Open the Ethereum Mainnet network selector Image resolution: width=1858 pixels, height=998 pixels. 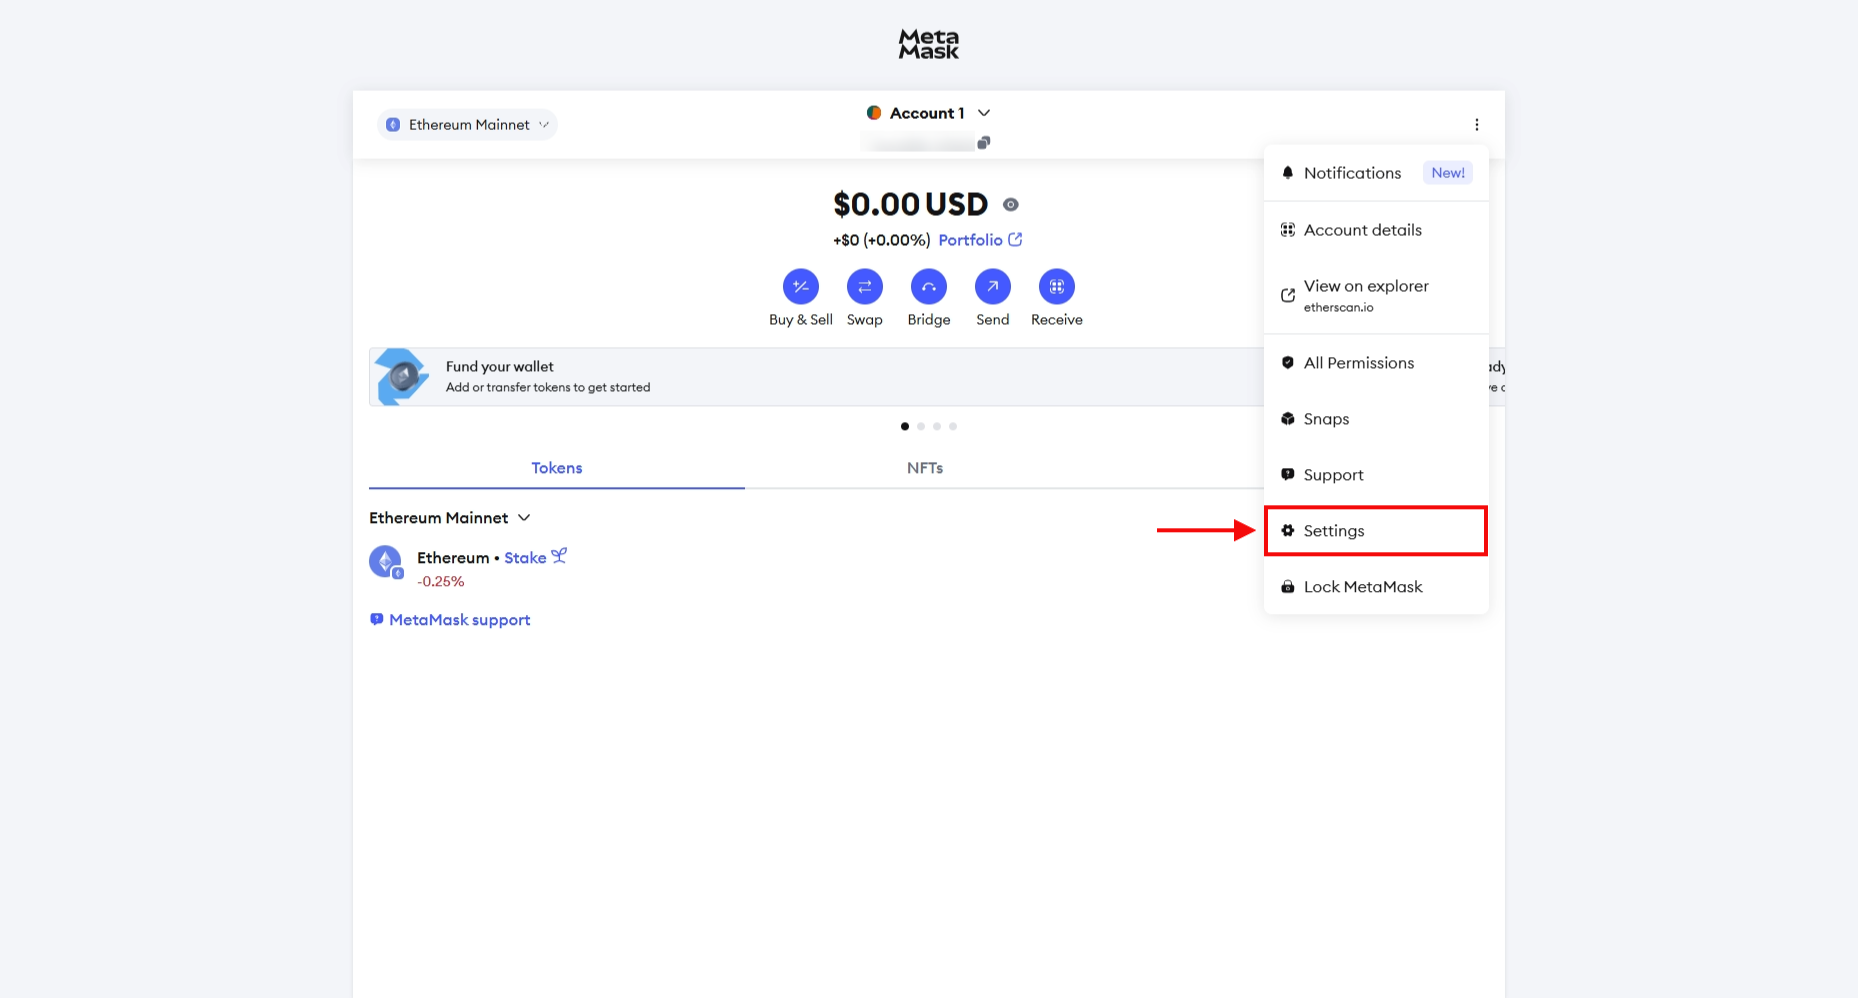point(467,125)
